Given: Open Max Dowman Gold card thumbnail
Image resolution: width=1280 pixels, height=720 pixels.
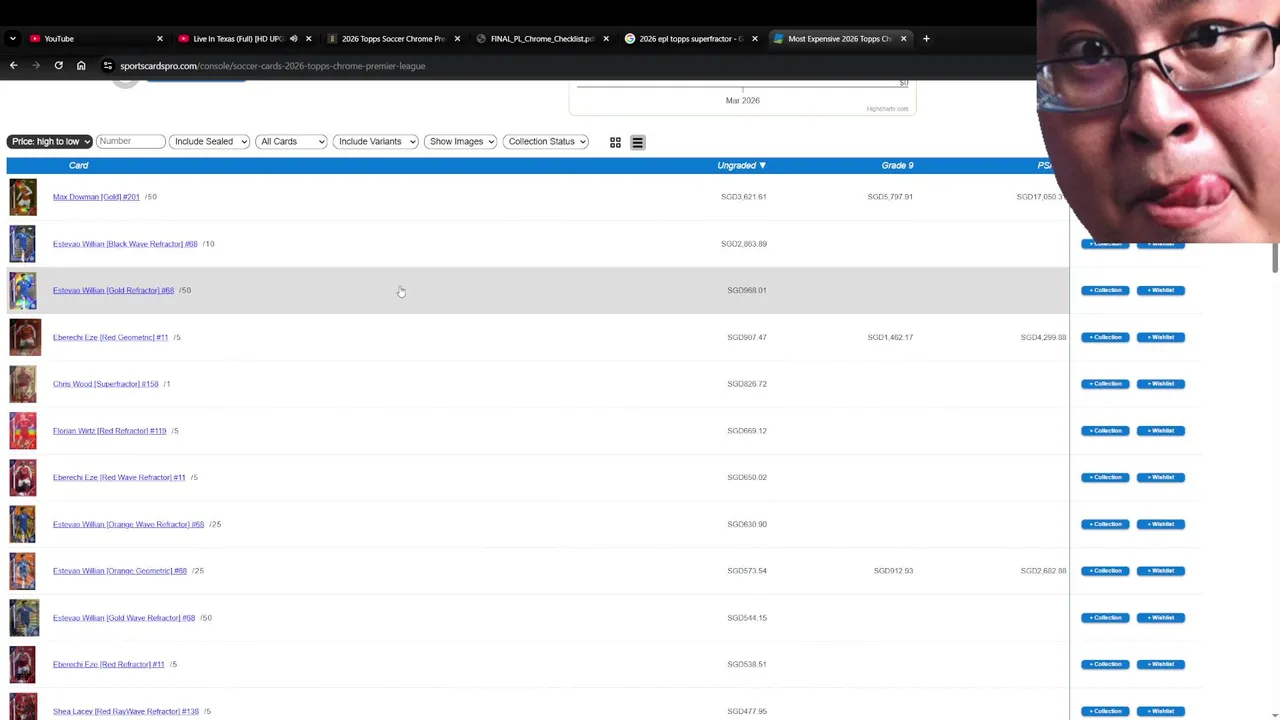Looking at the screenshot, I should click(23, 197).
